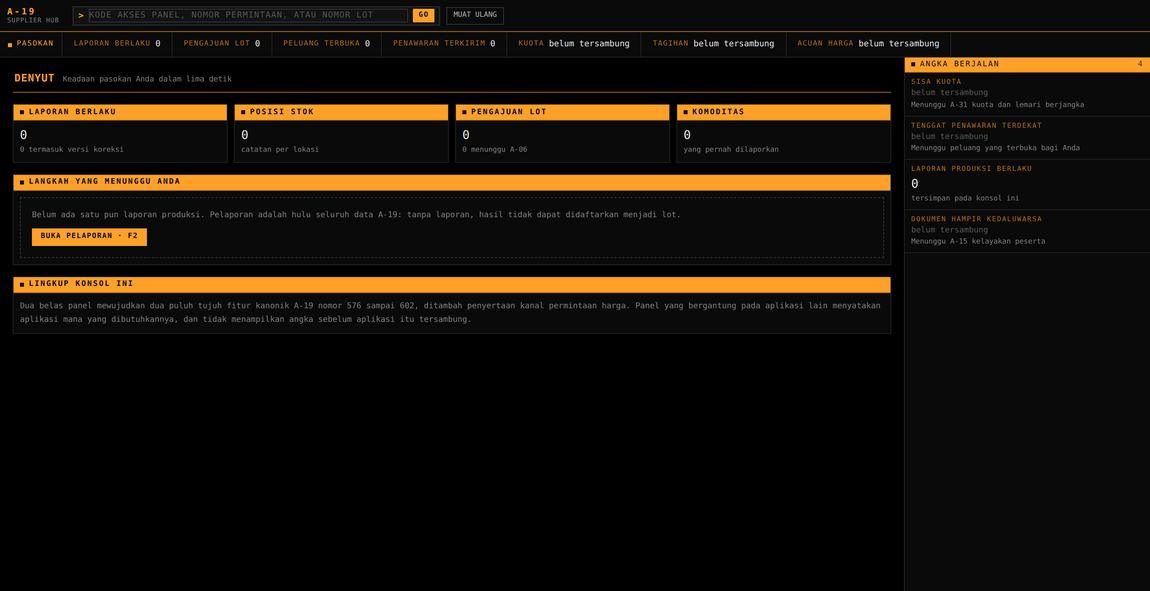Click the square marker on Posisi Stok header
The width and height of the screenshot is (1150, 591).
pyautogui.click(x=243, y=112)
